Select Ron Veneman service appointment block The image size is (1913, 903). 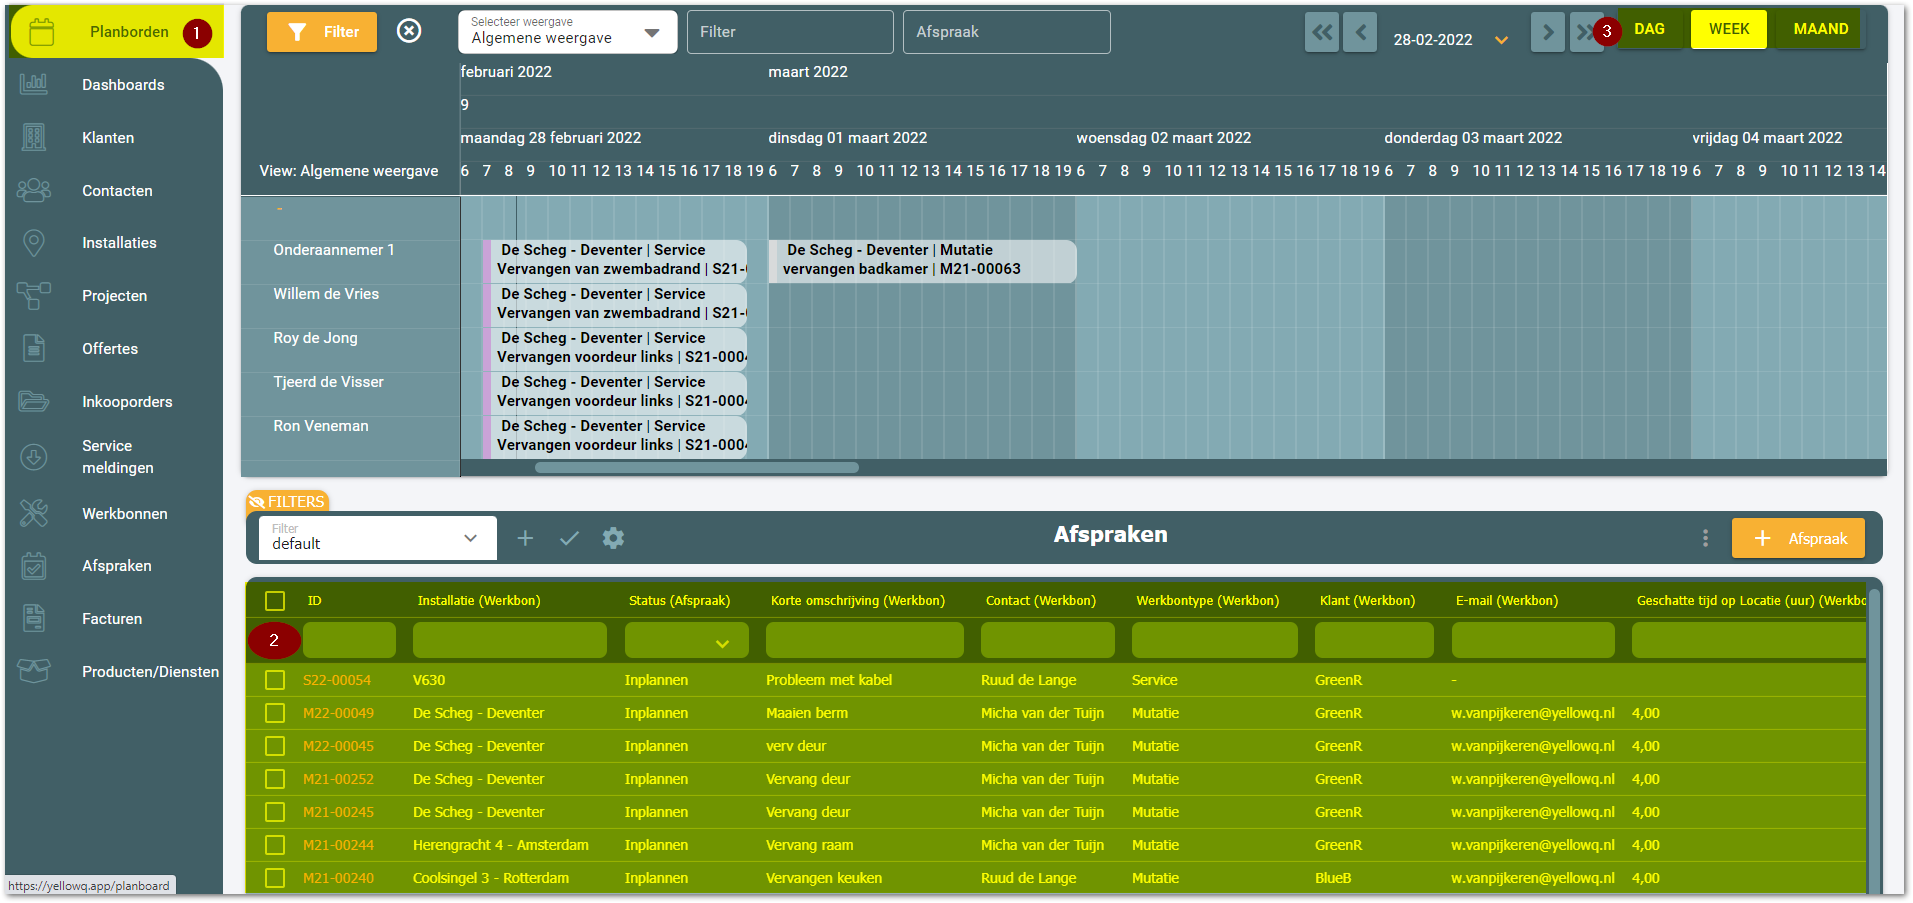tap(615, 436)
